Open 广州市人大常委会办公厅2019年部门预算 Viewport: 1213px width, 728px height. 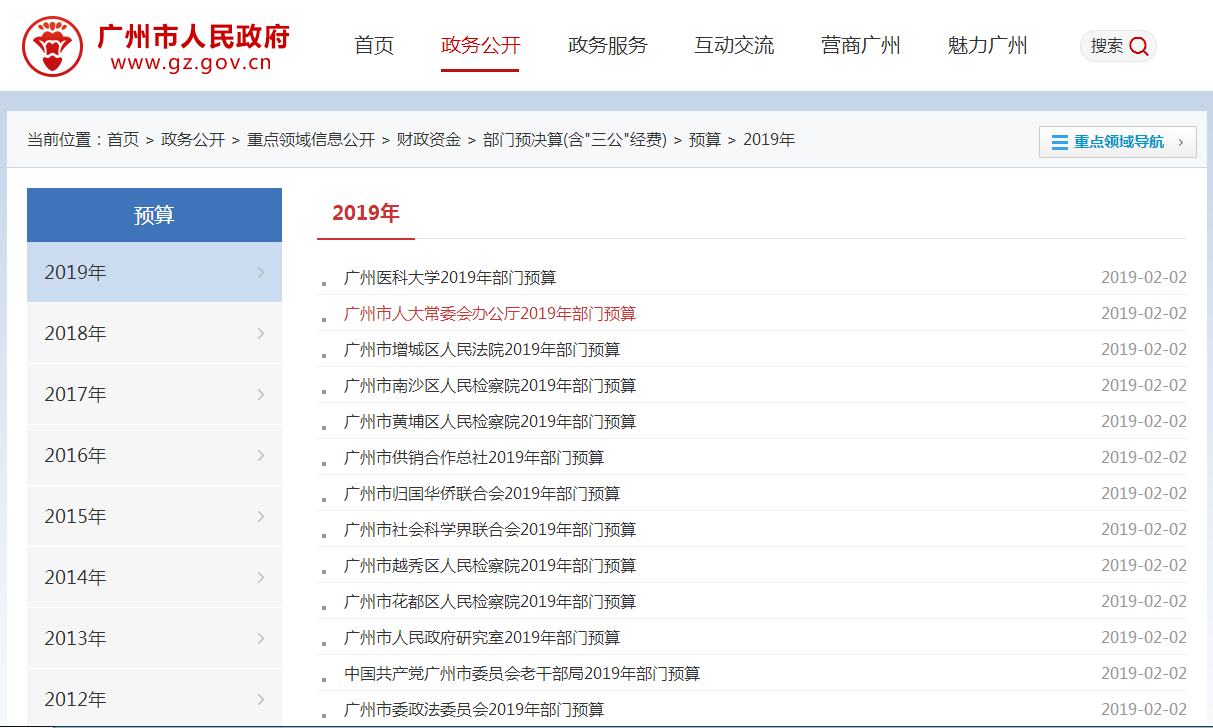coord(489,314)
